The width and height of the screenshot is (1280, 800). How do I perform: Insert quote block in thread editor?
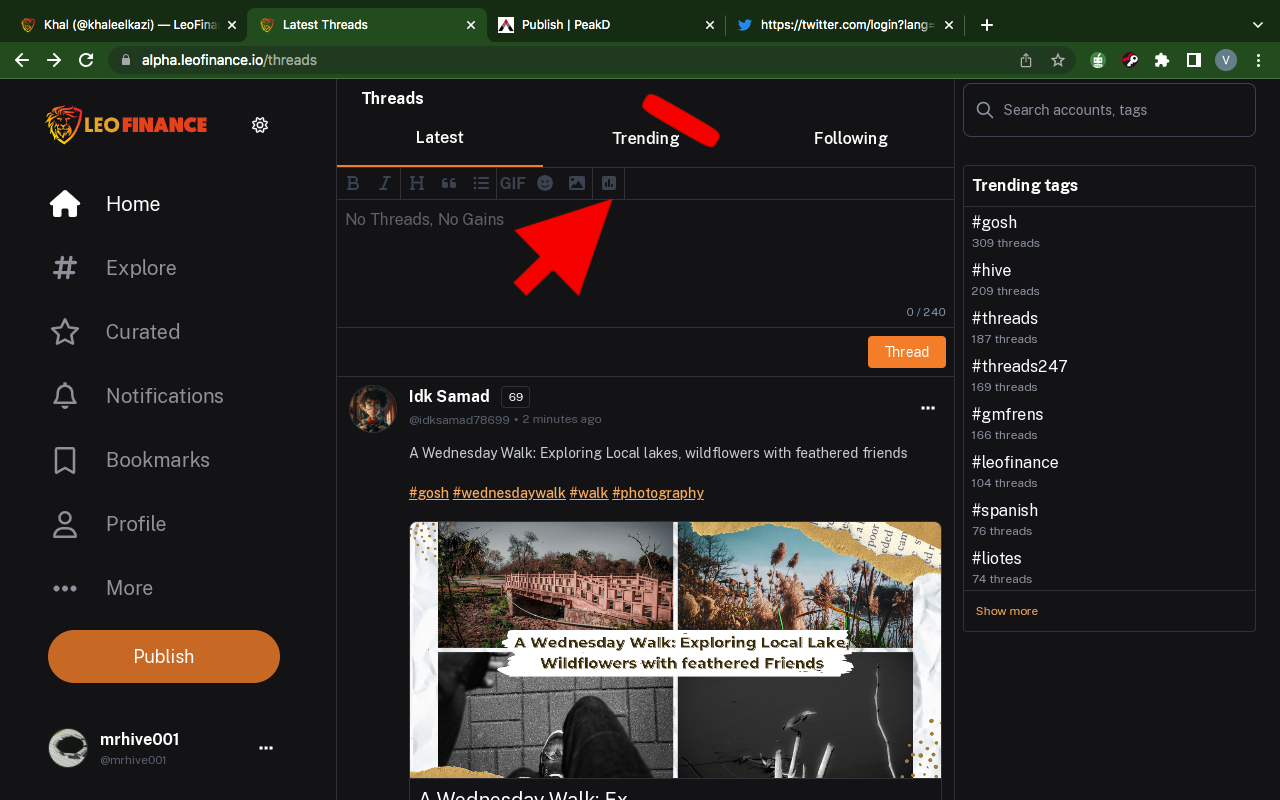(449, 183)
